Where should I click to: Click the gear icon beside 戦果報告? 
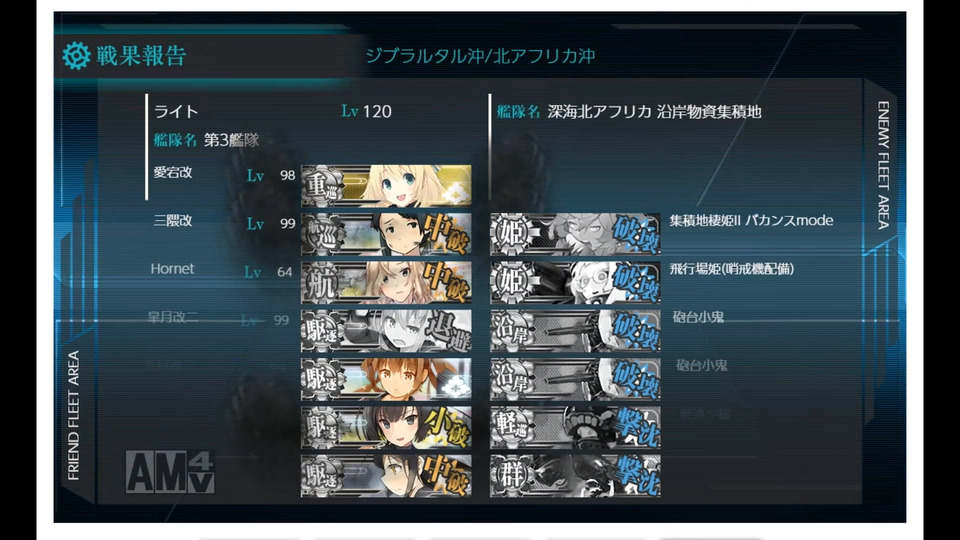[77, 56]
